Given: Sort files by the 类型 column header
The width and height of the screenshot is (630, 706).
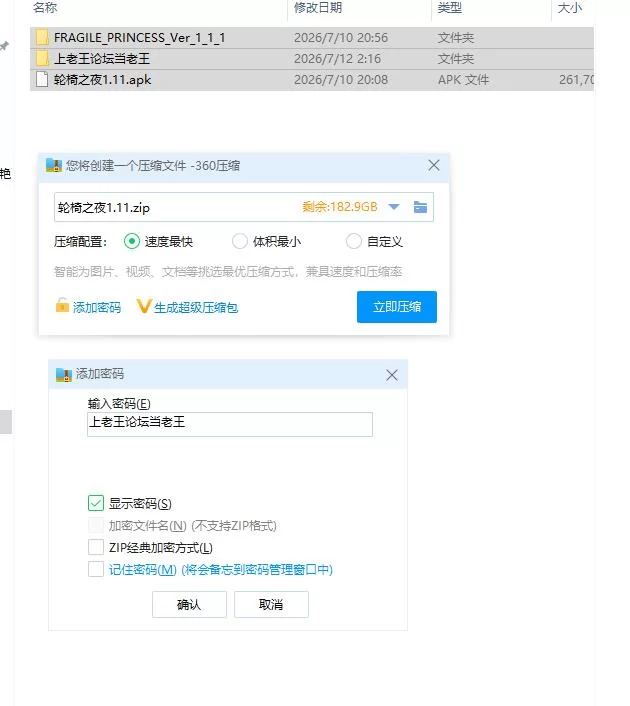Looking at the screenshot, I should point(449,8).
